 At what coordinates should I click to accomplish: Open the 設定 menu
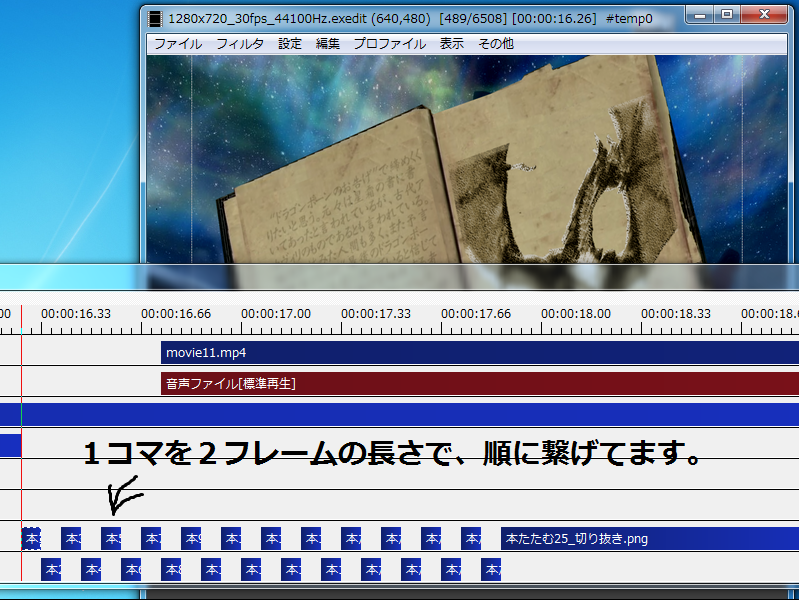[290, 44]
